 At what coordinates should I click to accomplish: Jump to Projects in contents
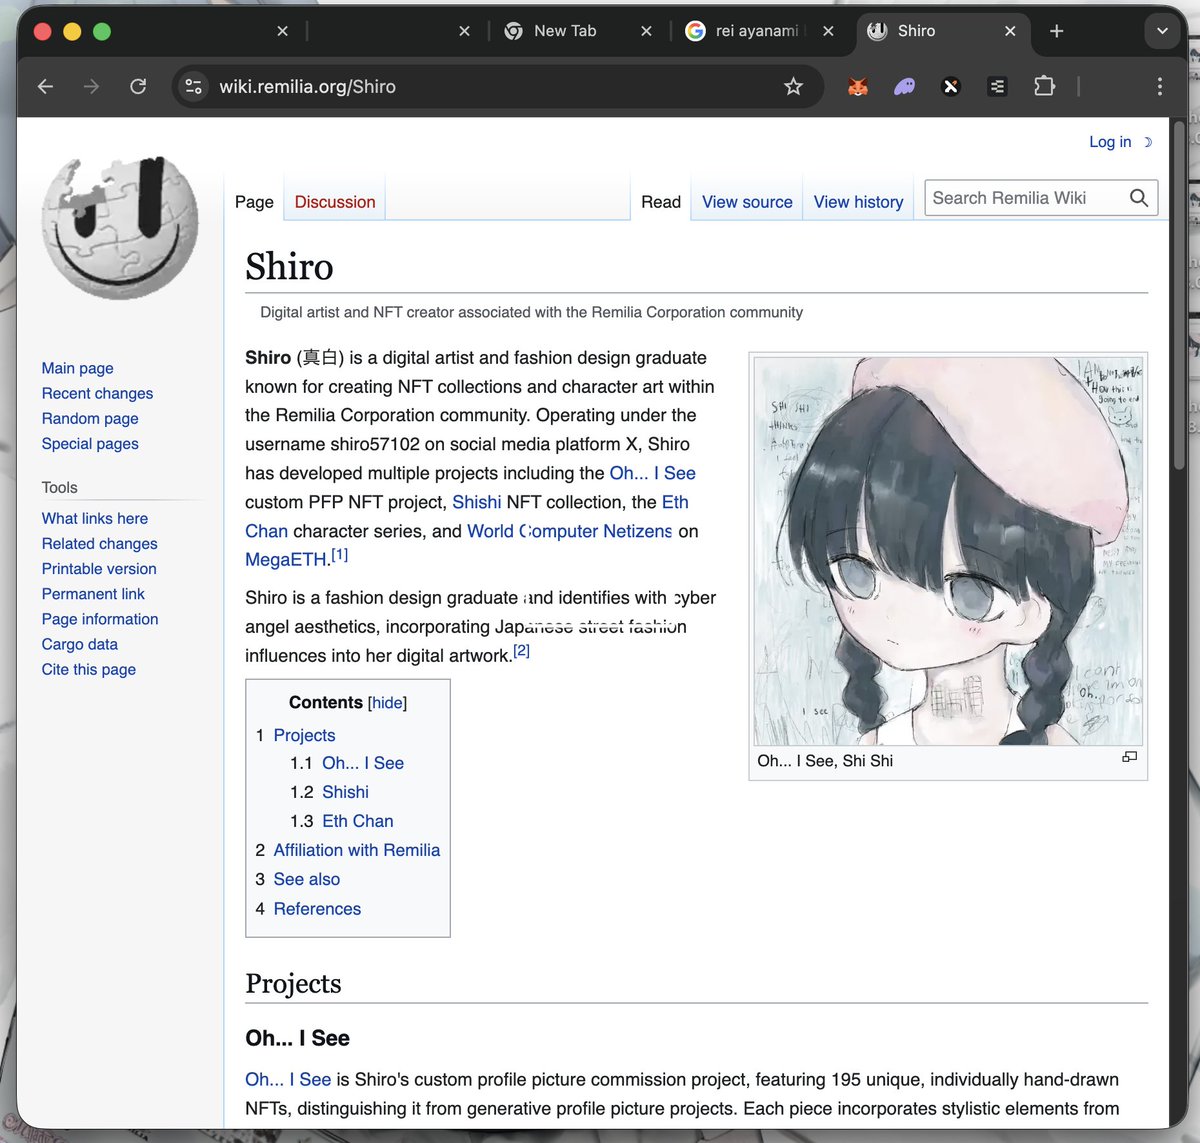point(304,735)
